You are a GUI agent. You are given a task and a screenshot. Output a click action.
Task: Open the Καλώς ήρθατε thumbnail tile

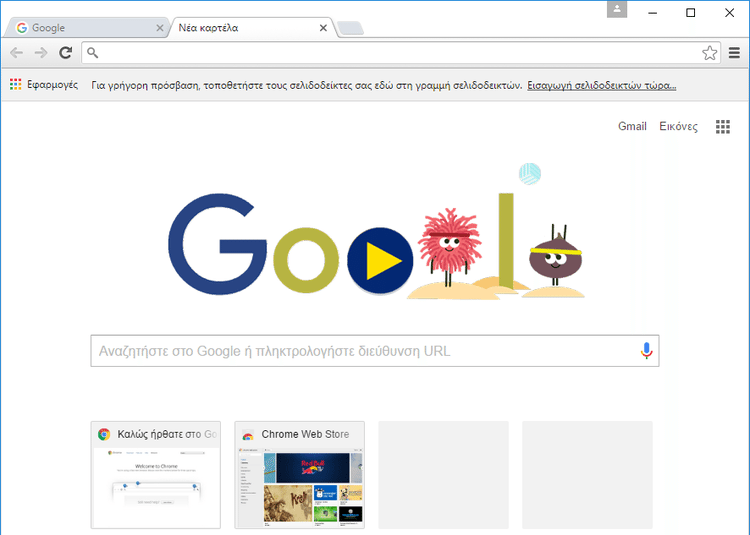156,475
